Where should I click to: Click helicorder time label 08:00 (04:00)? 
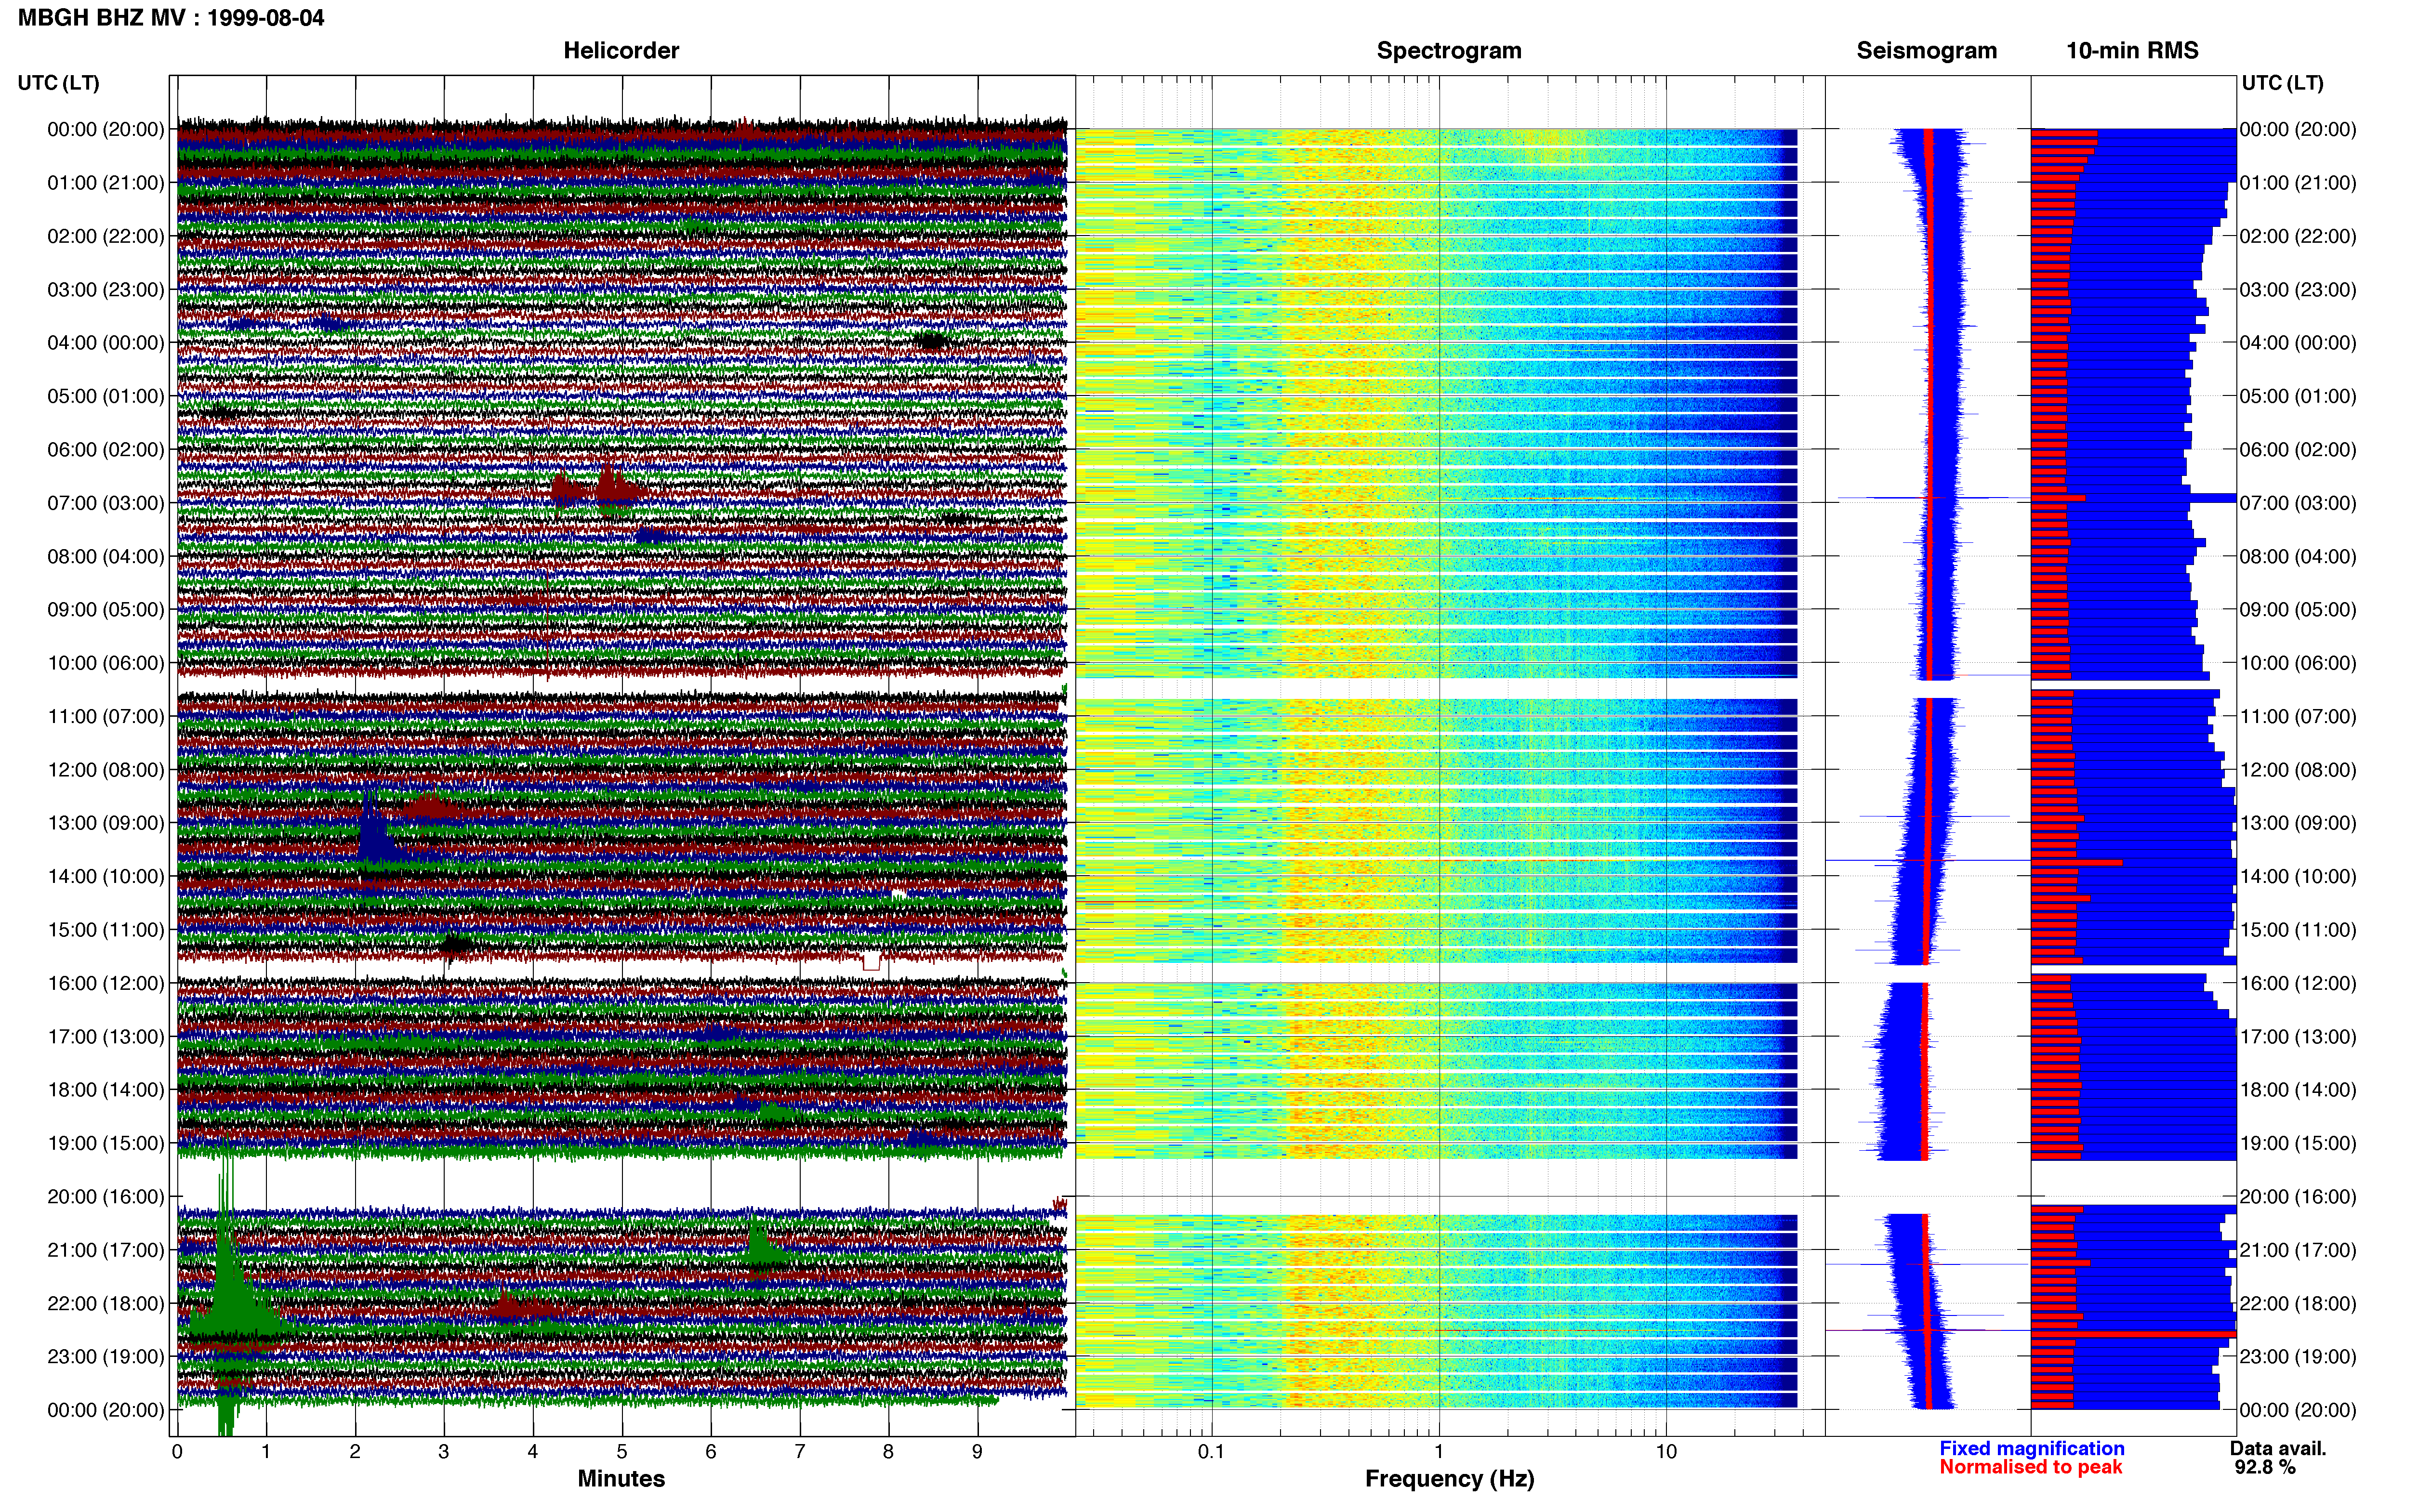106,556
